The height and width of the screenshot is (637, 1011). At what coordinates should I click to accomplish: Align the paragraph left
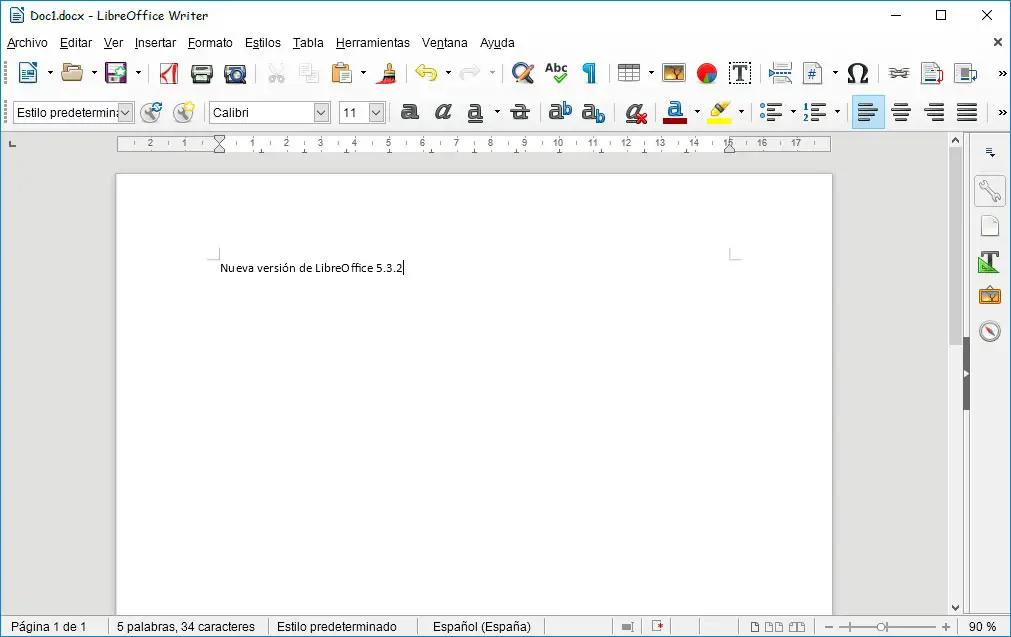click(868, 112)
